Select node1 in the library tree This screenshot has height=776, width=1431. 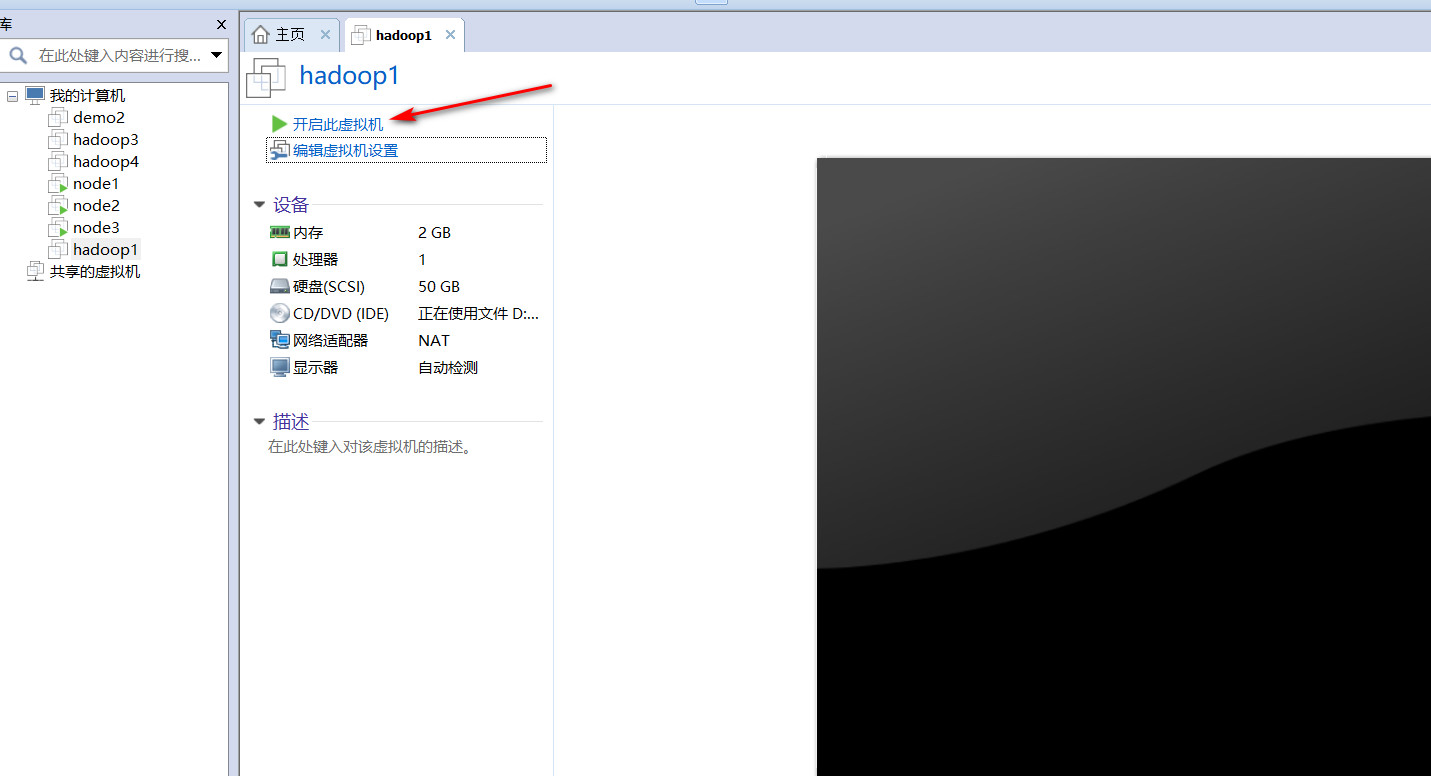click(96, 183)
